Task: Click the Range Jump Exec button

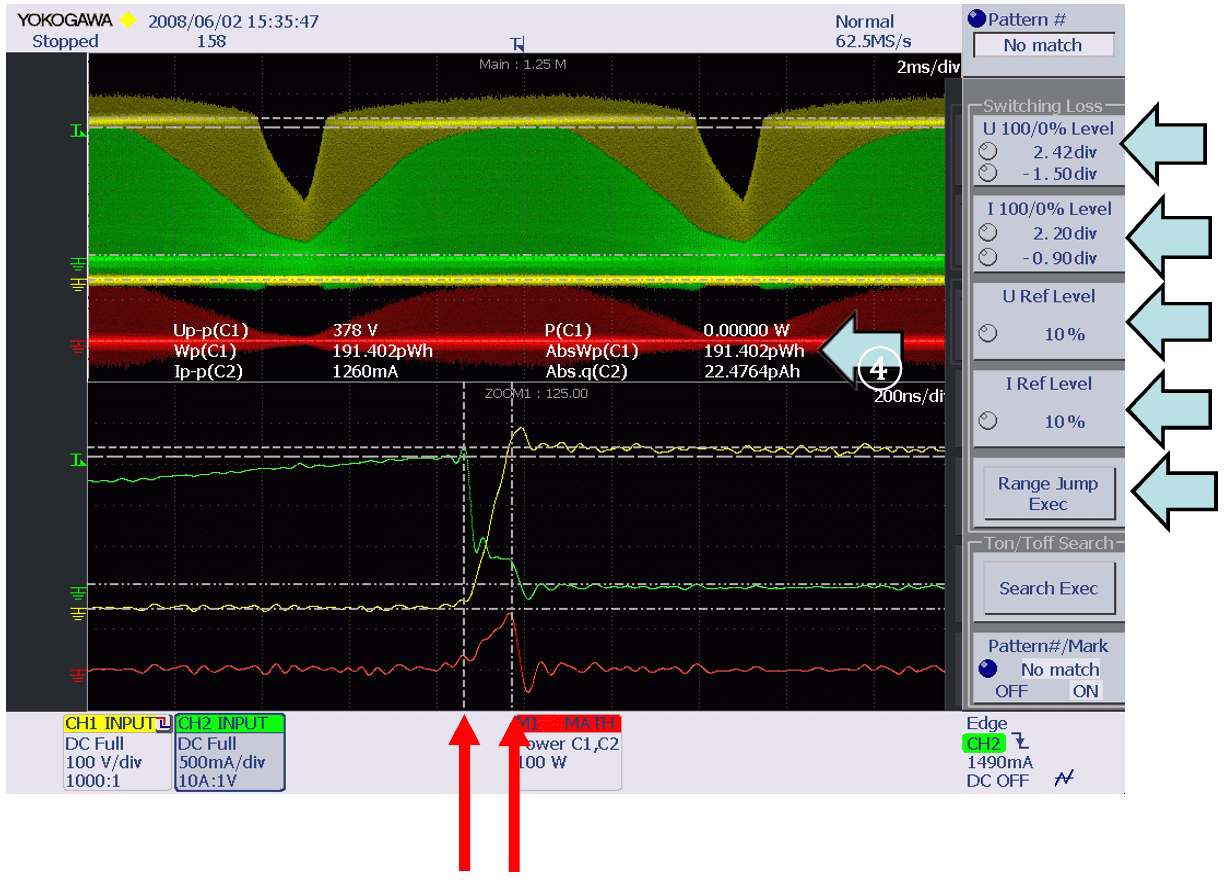Action: (x=1048, y=494)
